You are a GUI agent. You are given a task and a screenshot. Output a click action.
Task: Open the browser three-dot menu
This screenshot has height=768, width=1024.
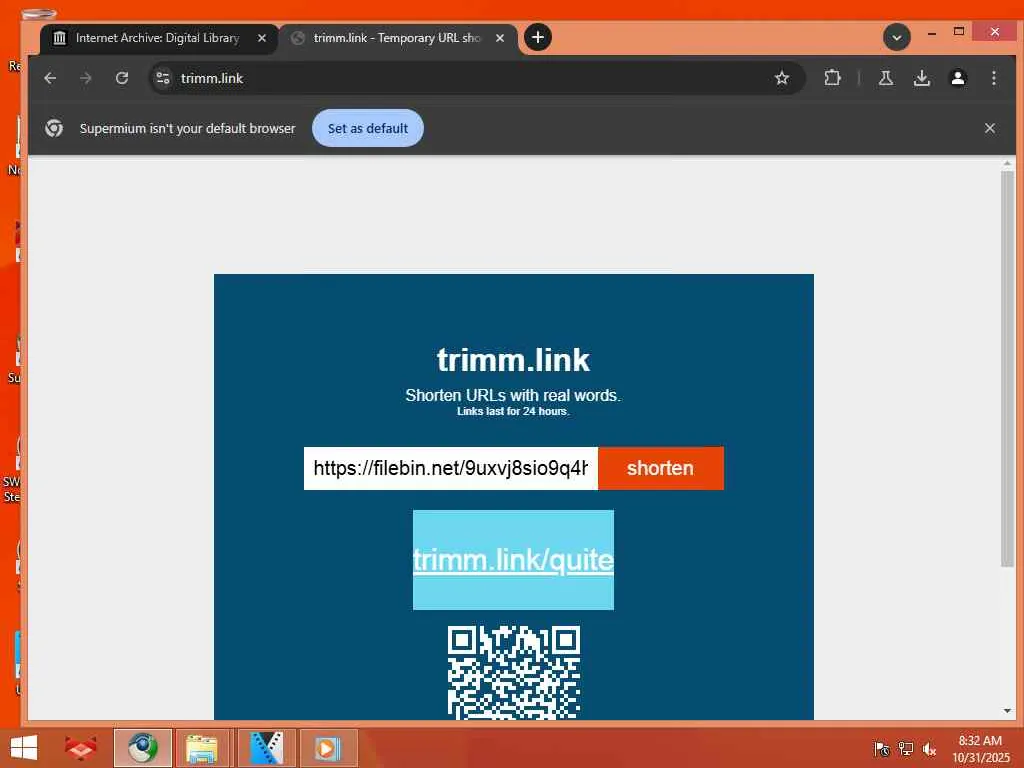coord(993,78)
